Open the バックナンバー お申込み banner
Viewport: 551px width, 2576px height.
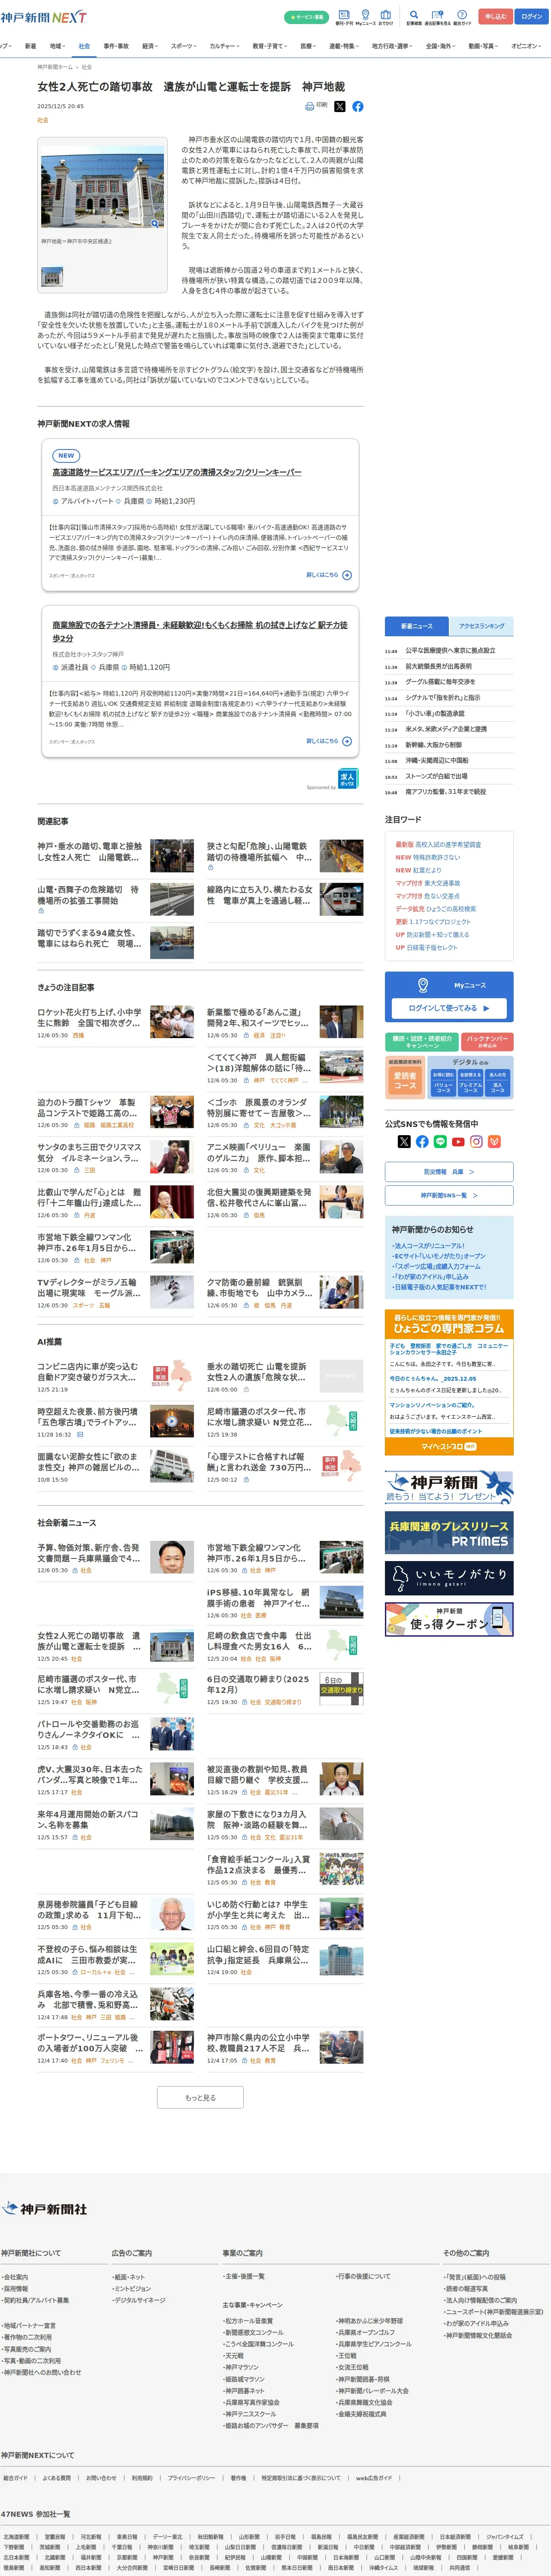pyautogui.click(x=488, y=1042)
